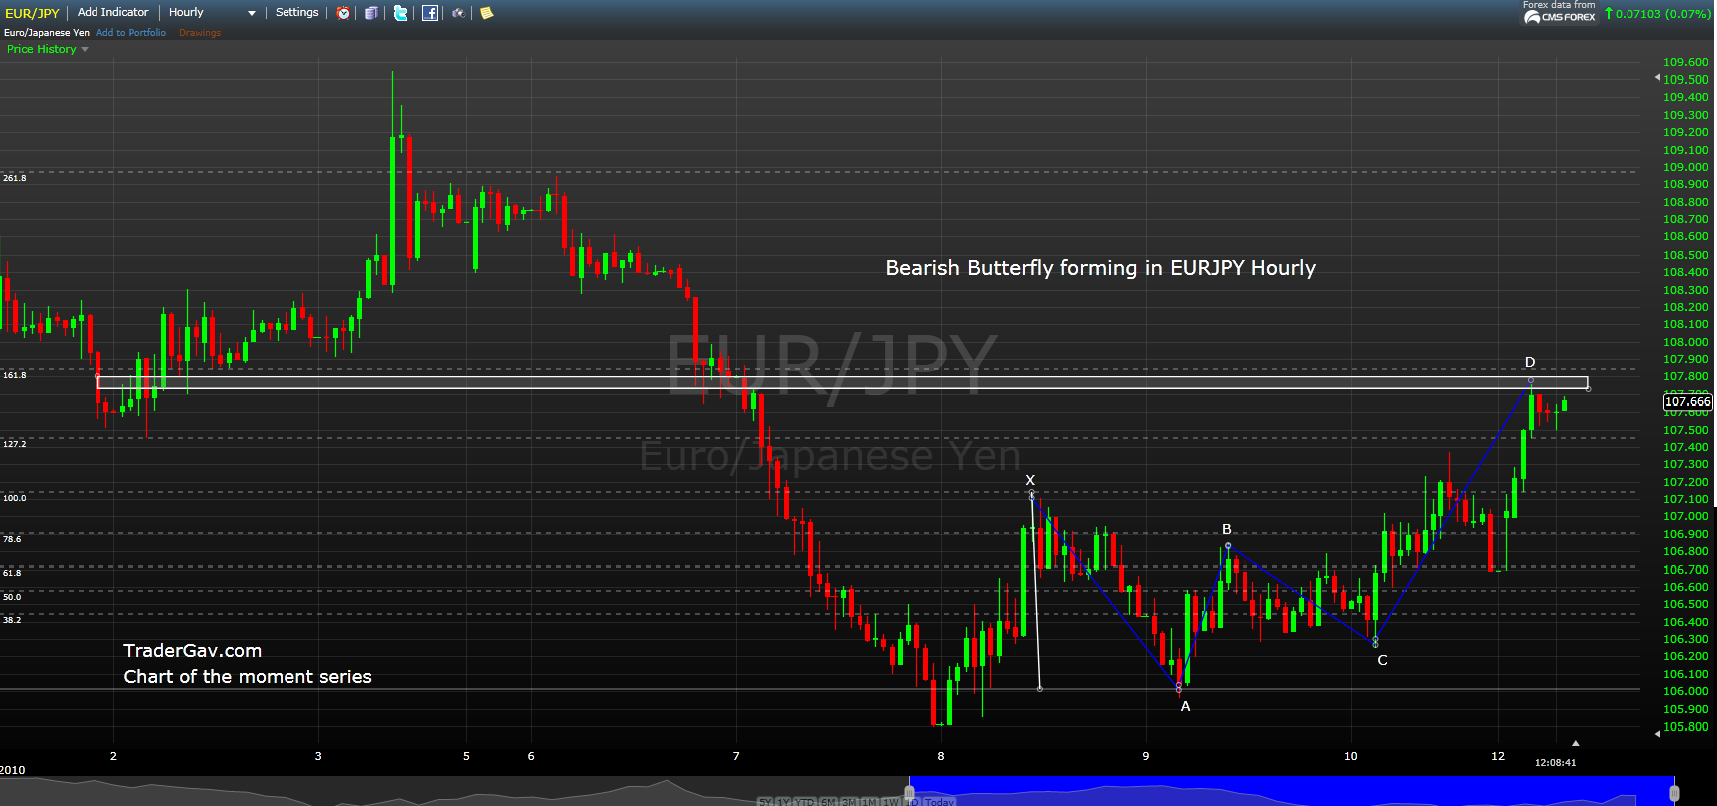Take a chart snapshot with camera icon
This screenshot has height=806, width=1717.
[x=458, y=13]
